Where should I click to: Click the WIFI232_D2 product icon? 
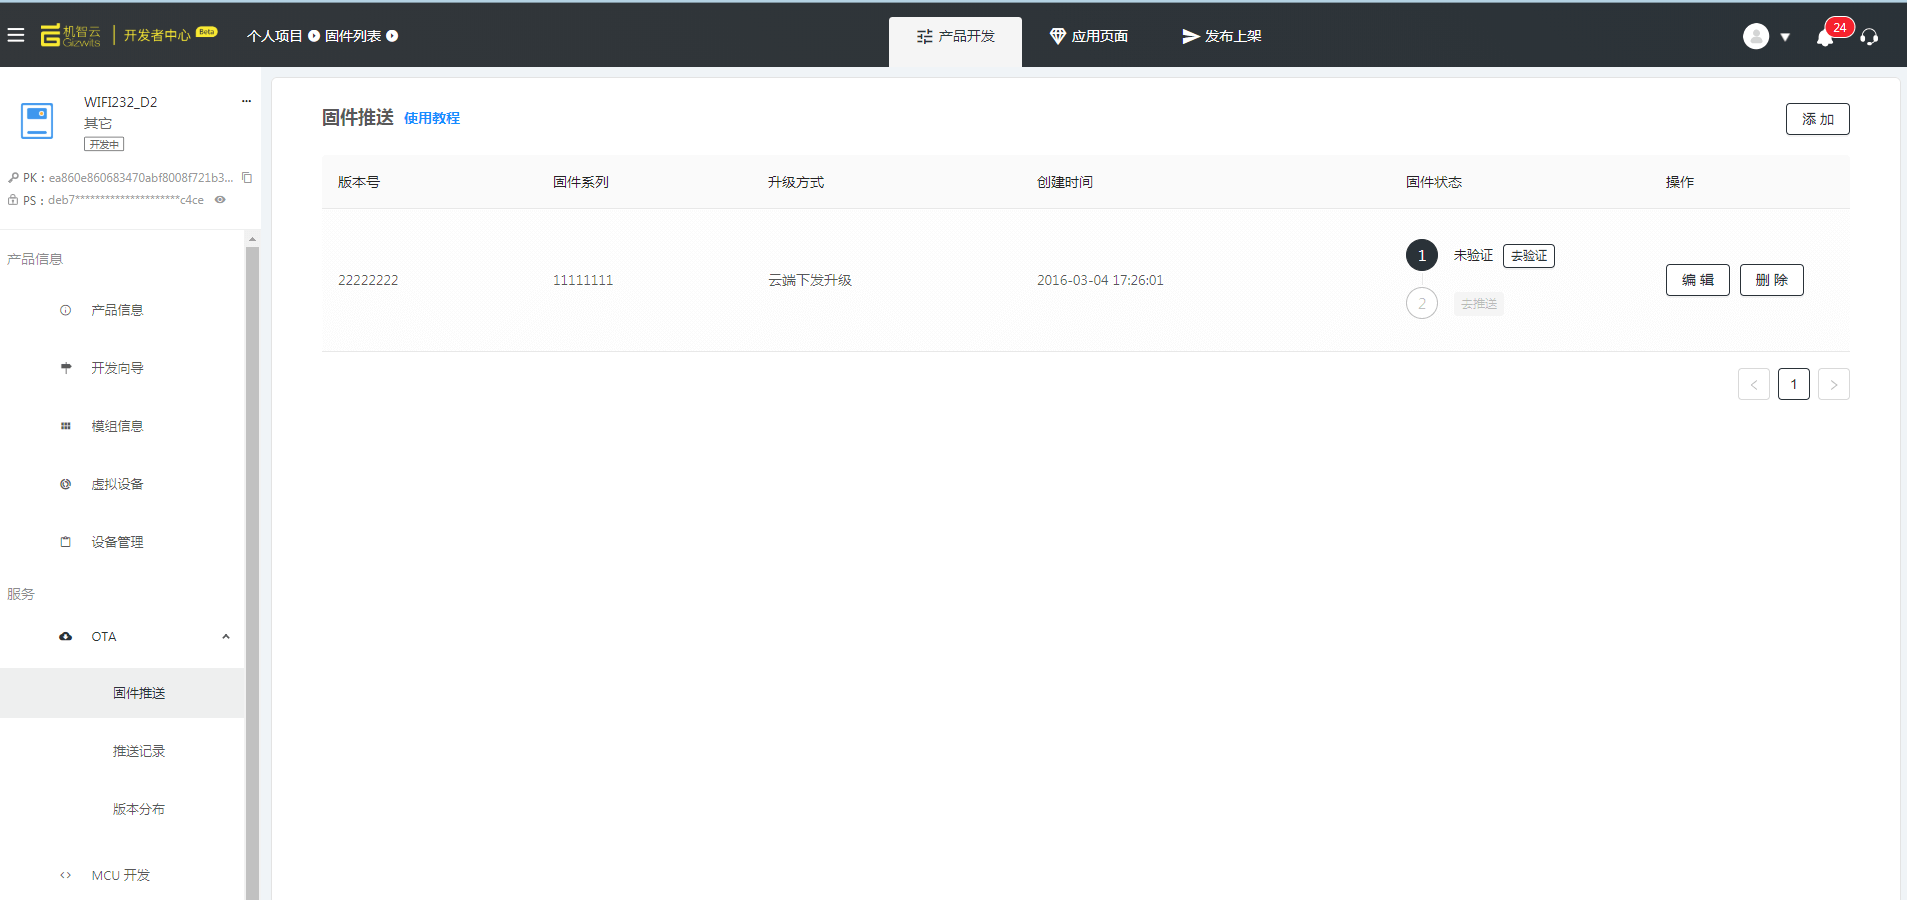point(37,121)
